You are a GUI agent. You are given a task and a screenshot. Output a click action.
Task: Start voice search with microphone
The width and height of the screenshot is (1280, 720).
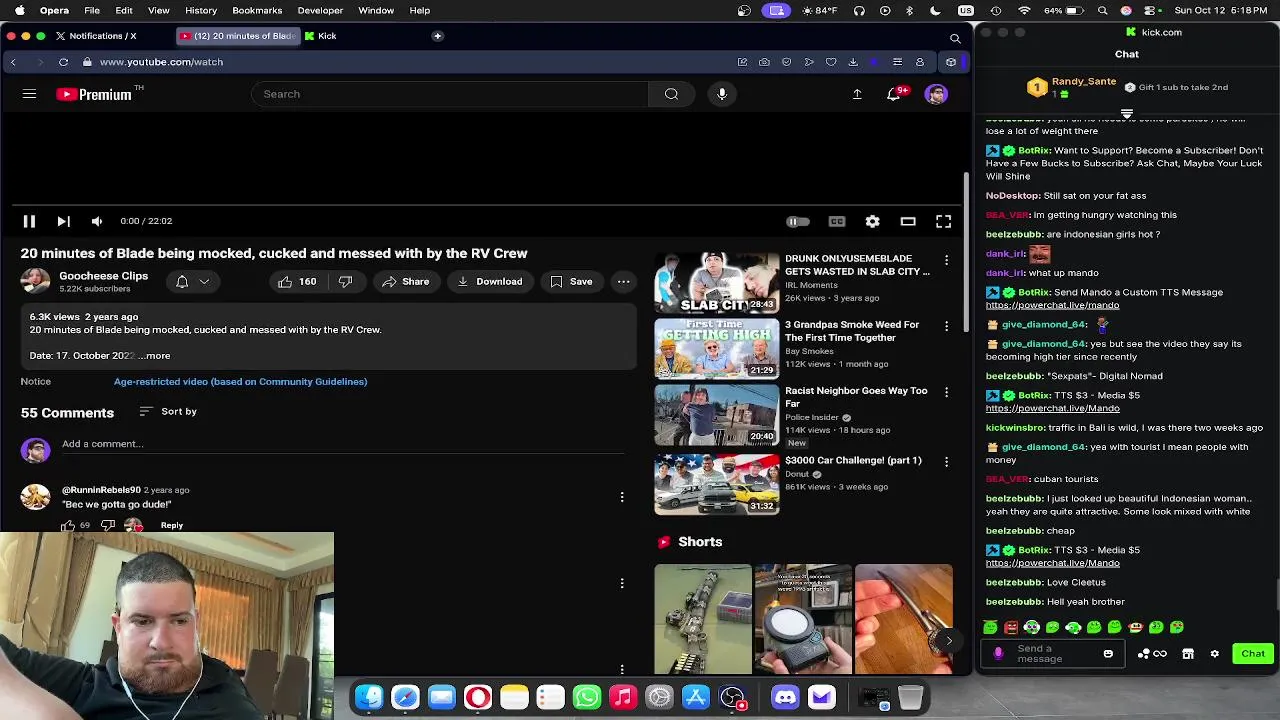(722, 94)
